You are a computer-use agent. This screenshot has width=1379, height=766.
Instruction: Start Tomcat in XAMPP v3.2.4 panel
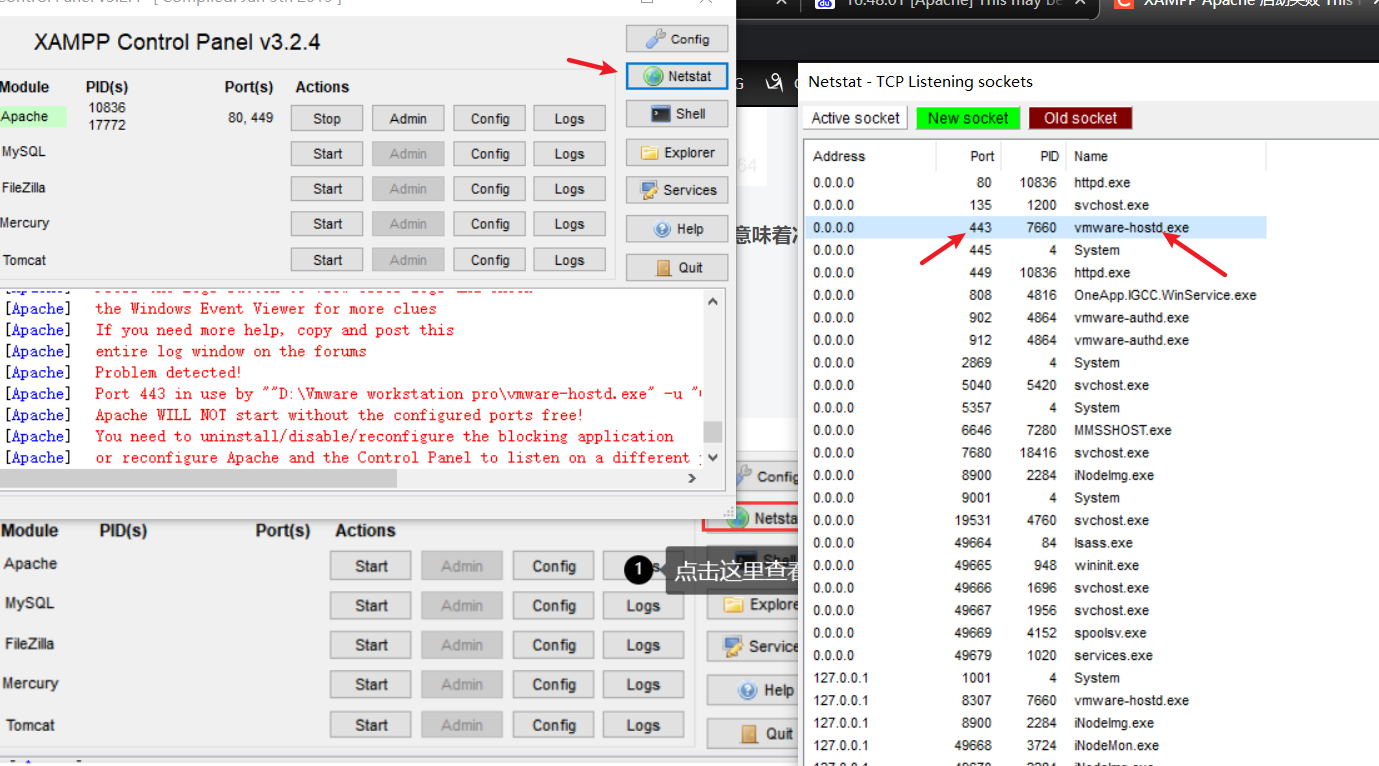[327, 260]
